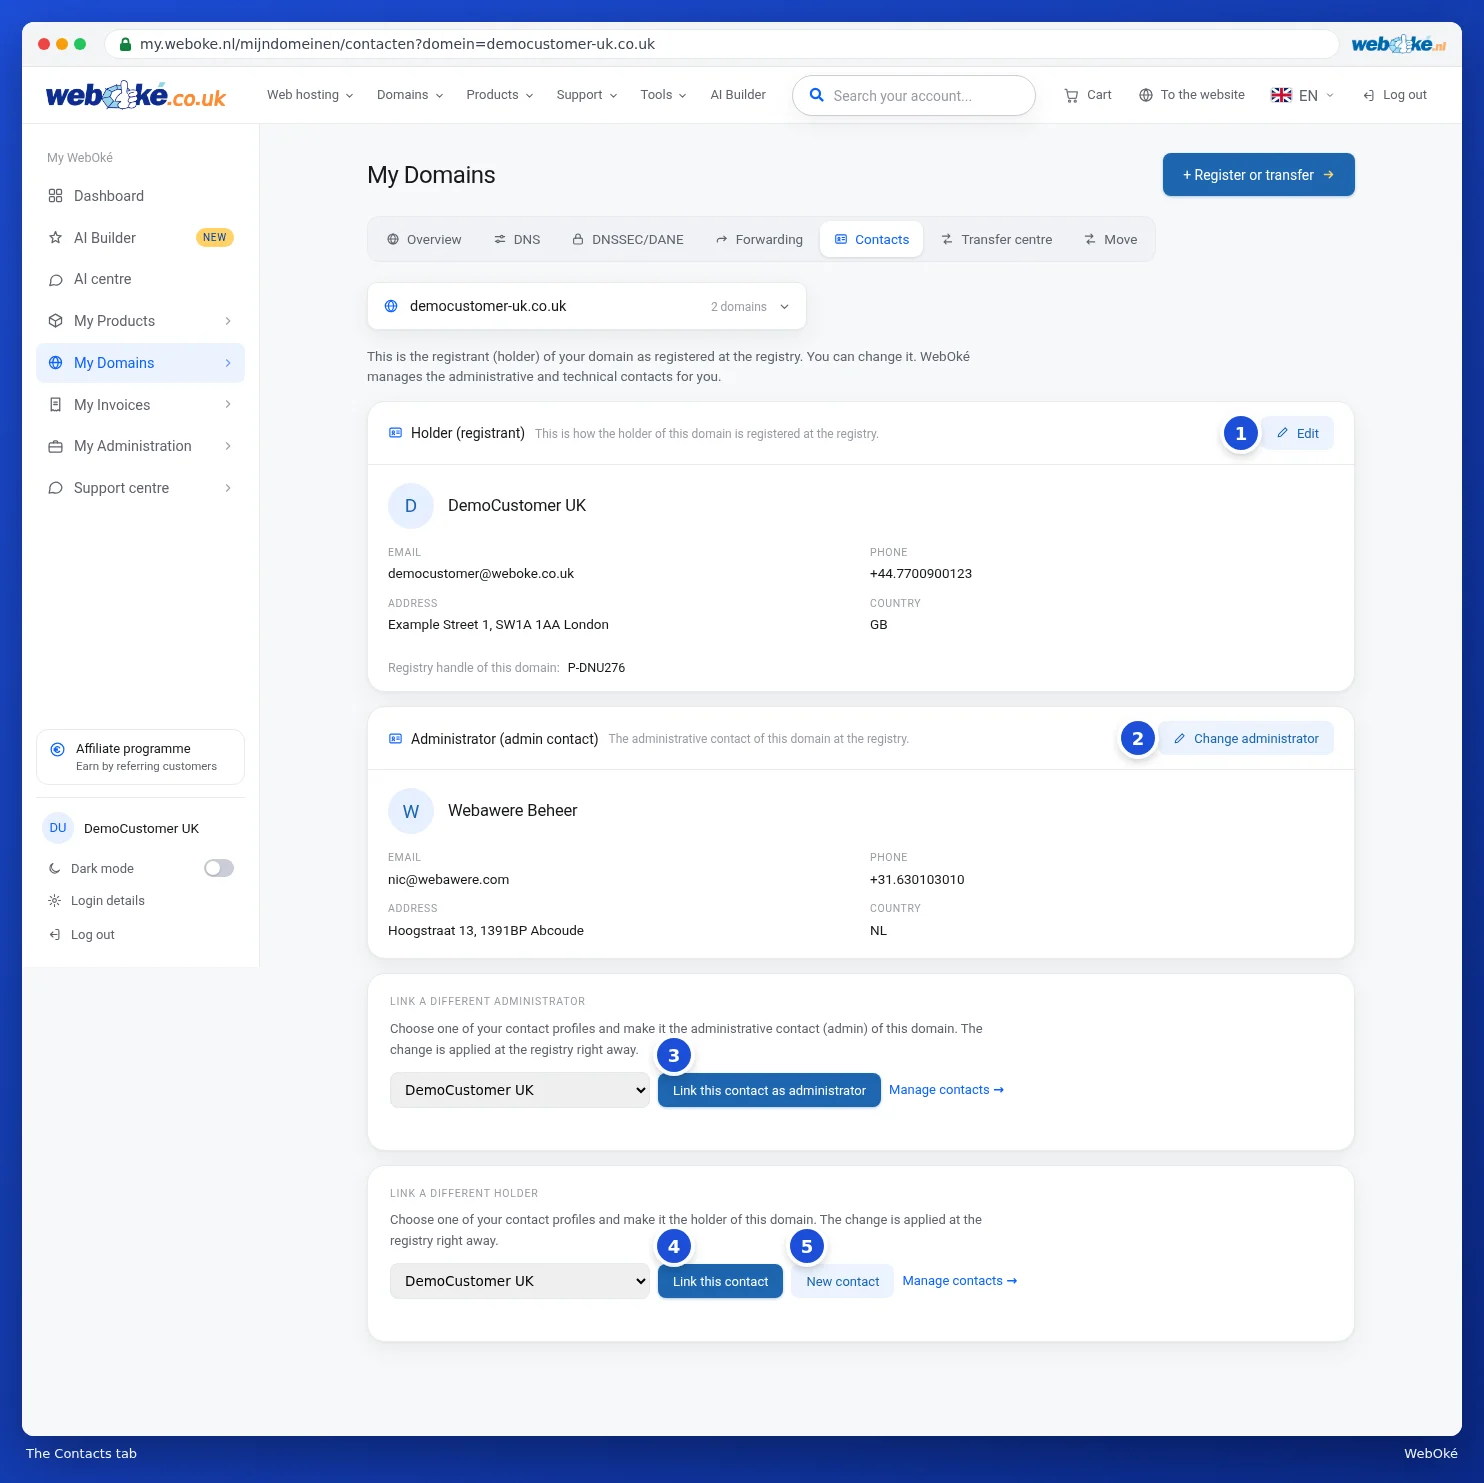
Task: Click Register or transfer button
Action: (x=1258, y=175)
